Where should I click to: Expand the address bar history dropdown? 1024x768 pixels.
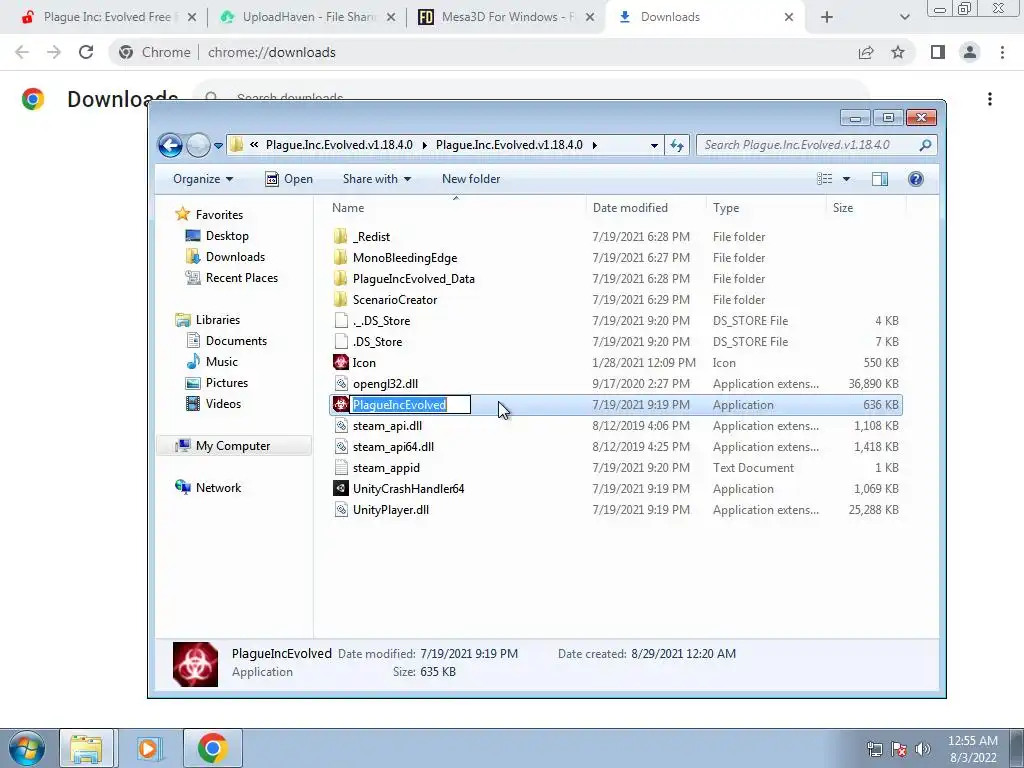(x=654, y=146)
